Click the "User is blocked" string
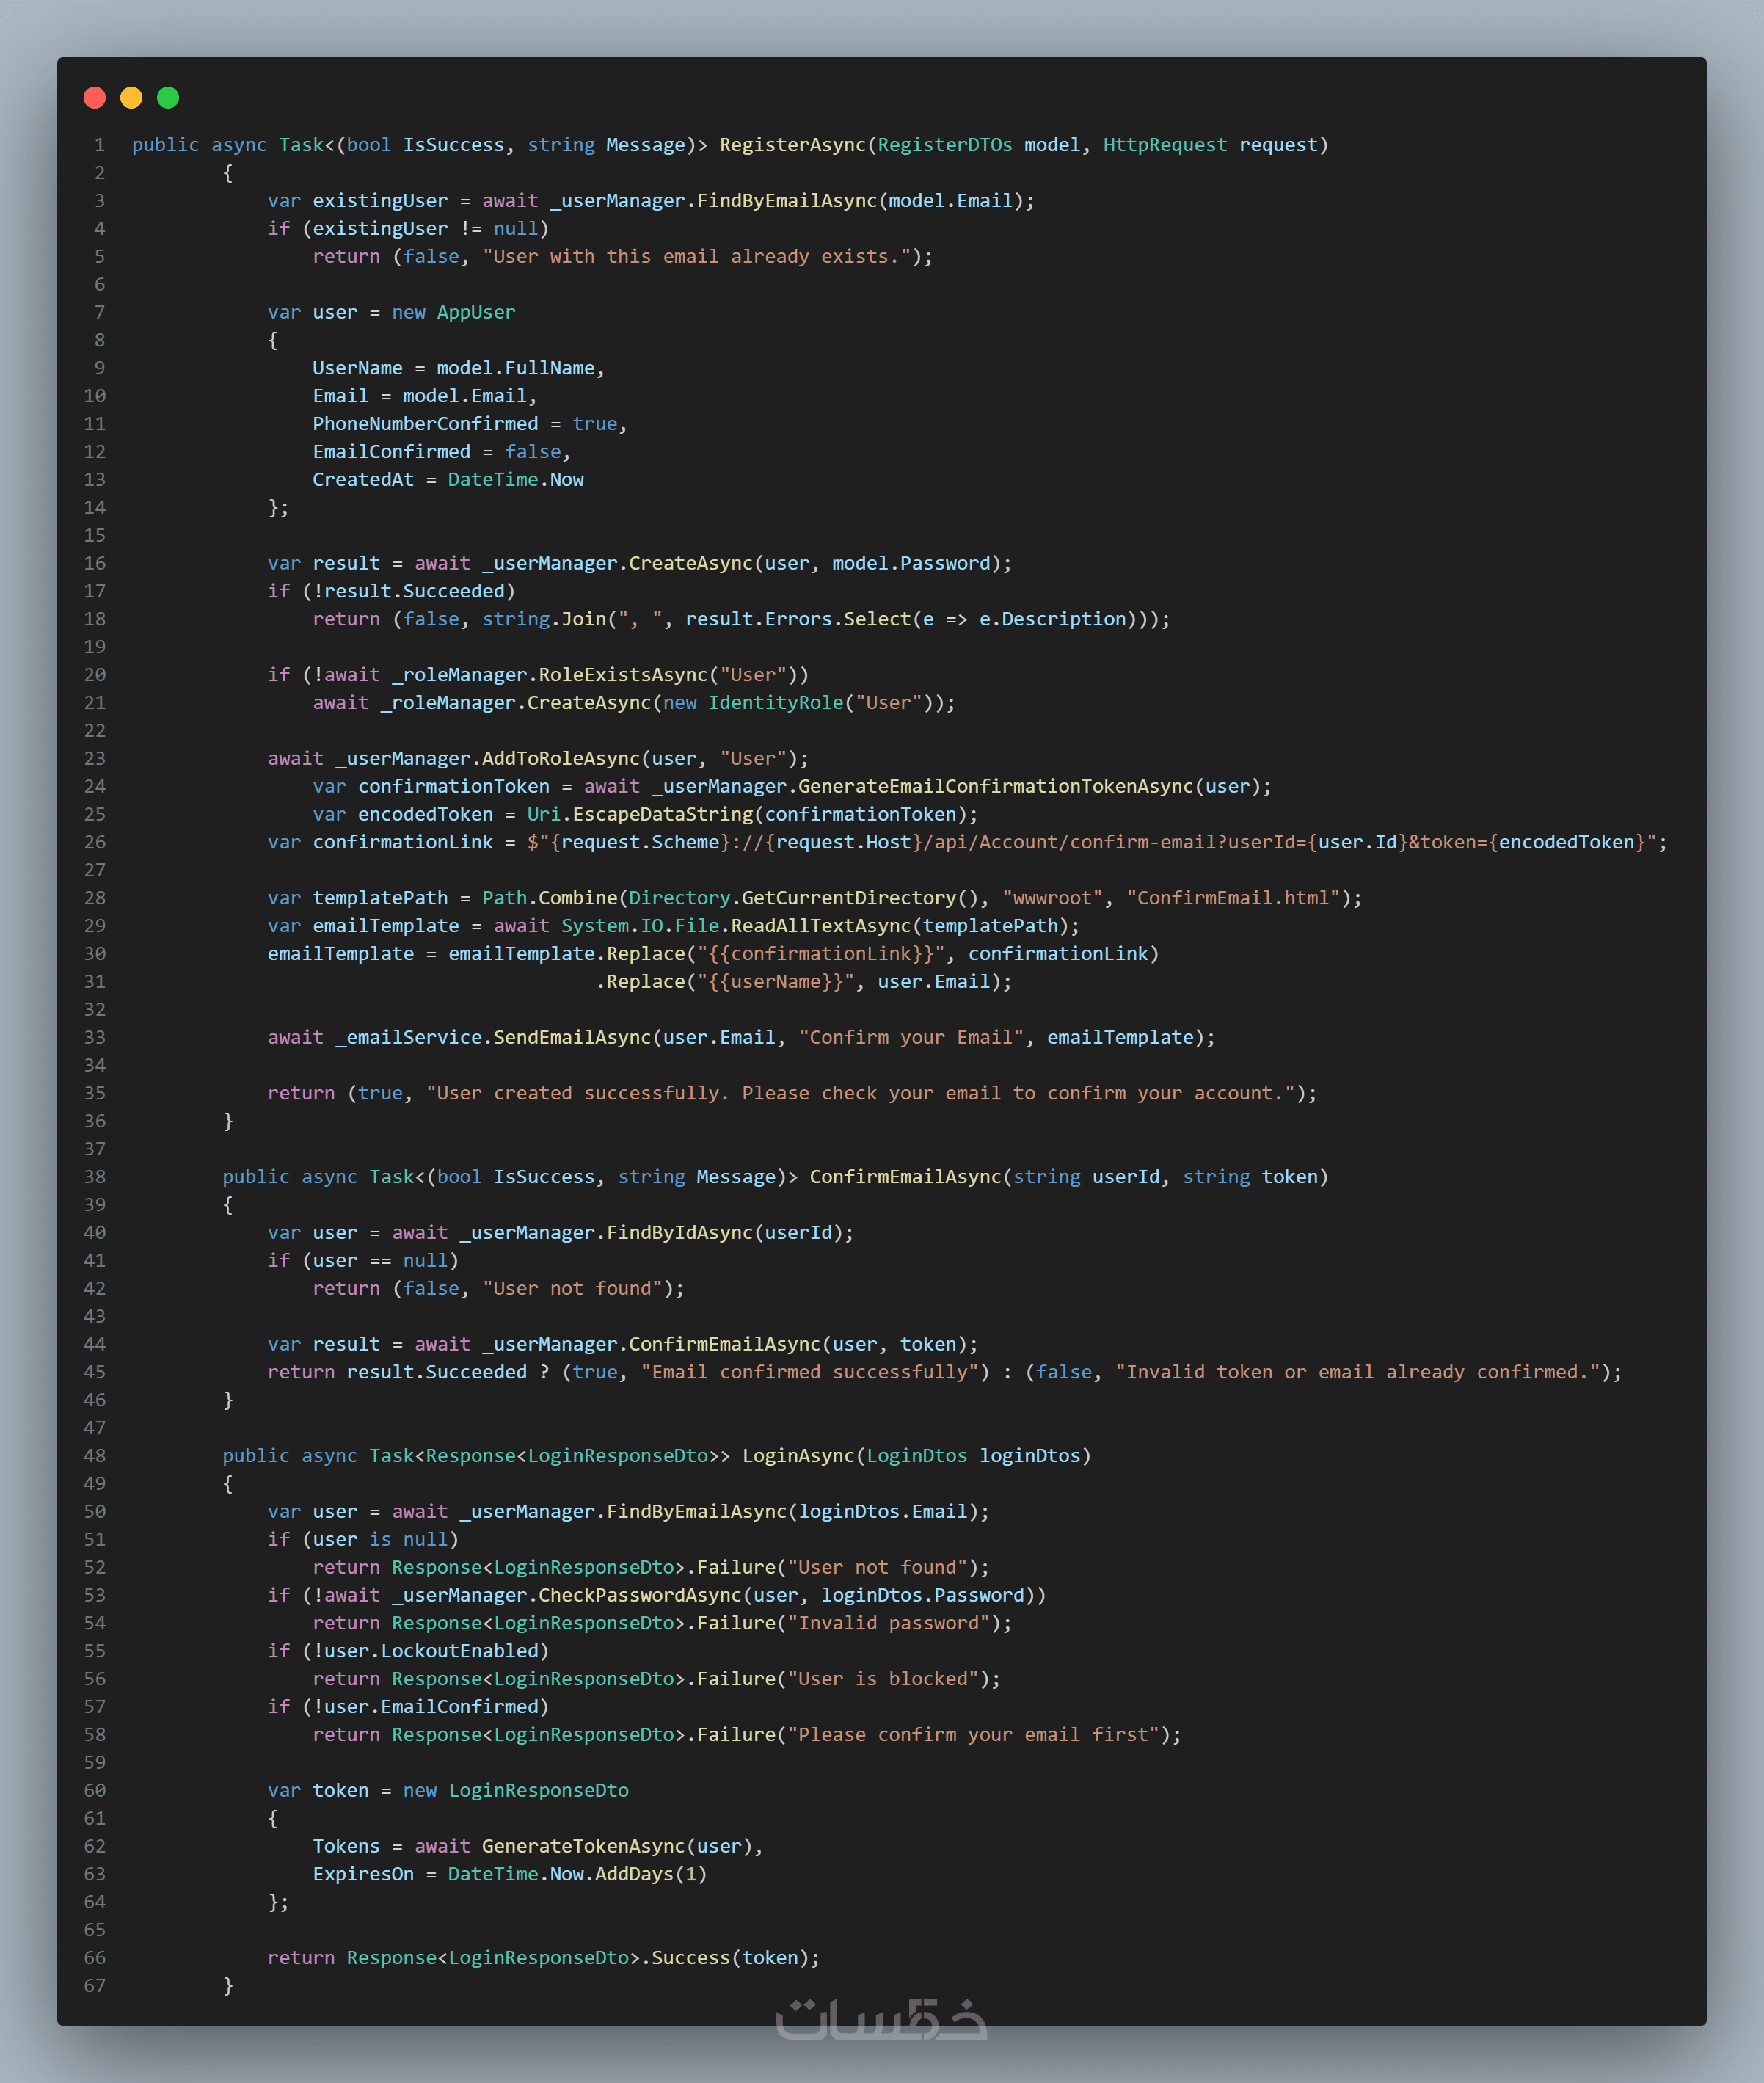 click(883, 1679)
